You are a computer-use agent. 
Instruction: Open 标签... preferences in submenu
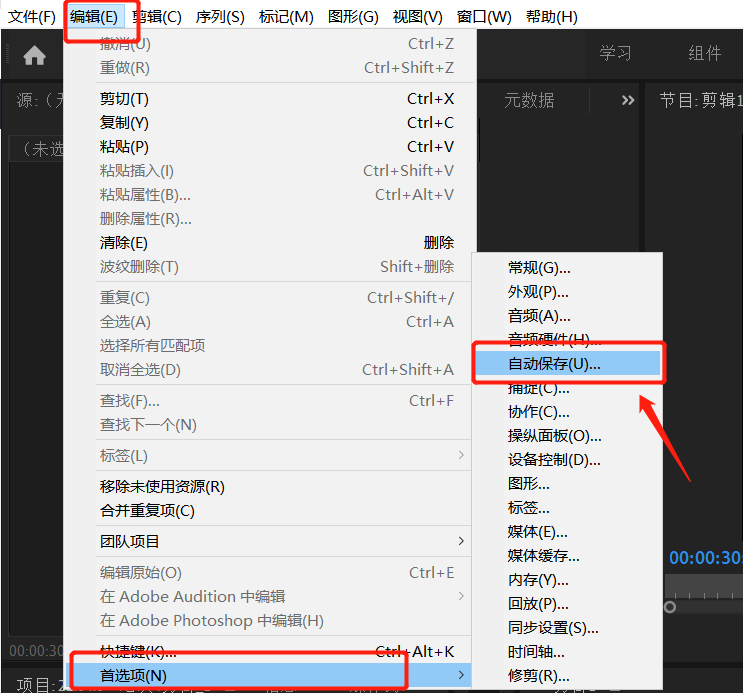[567, 508]
